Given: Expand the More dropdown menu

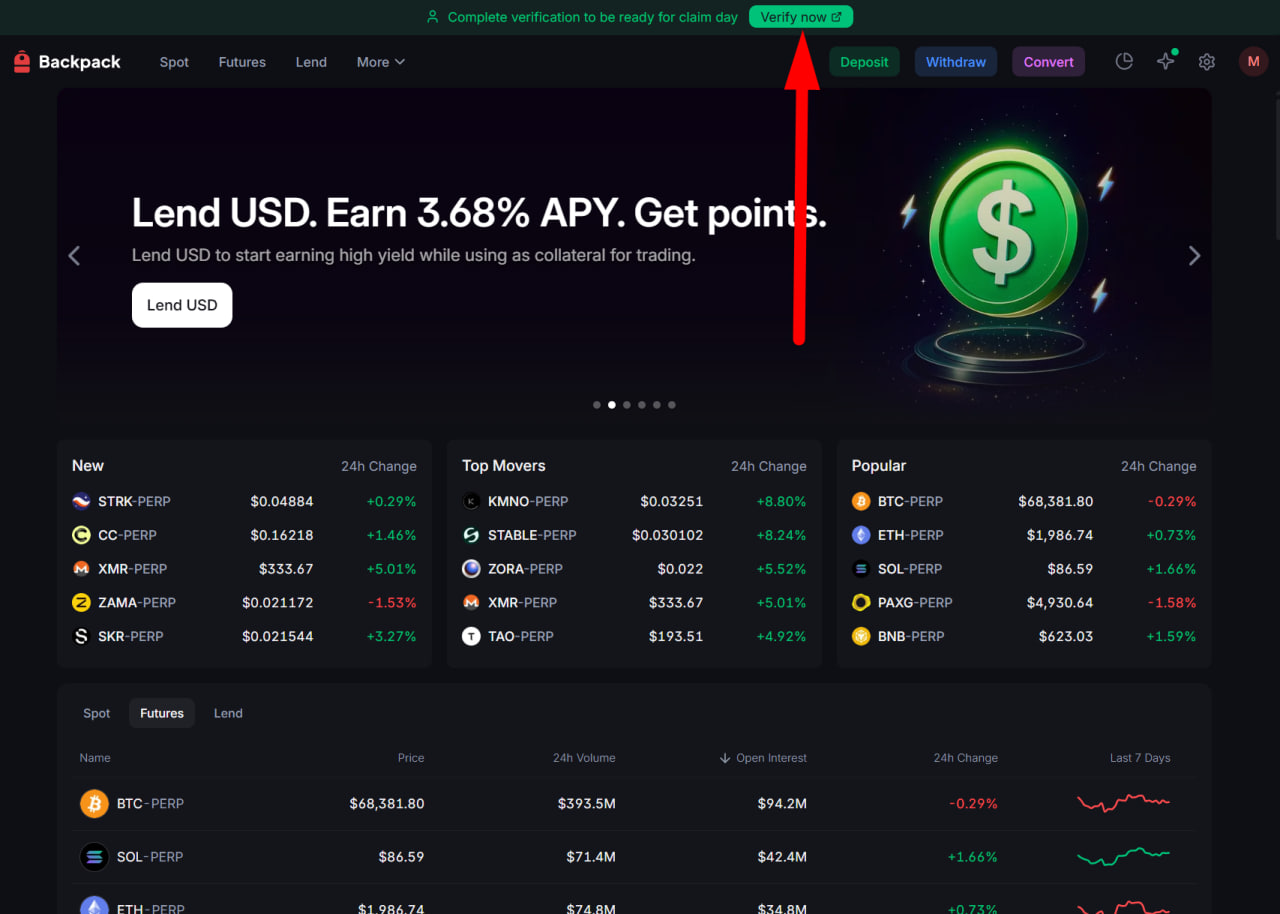Looking at the screenshot, I should click(x=381, y=62).
